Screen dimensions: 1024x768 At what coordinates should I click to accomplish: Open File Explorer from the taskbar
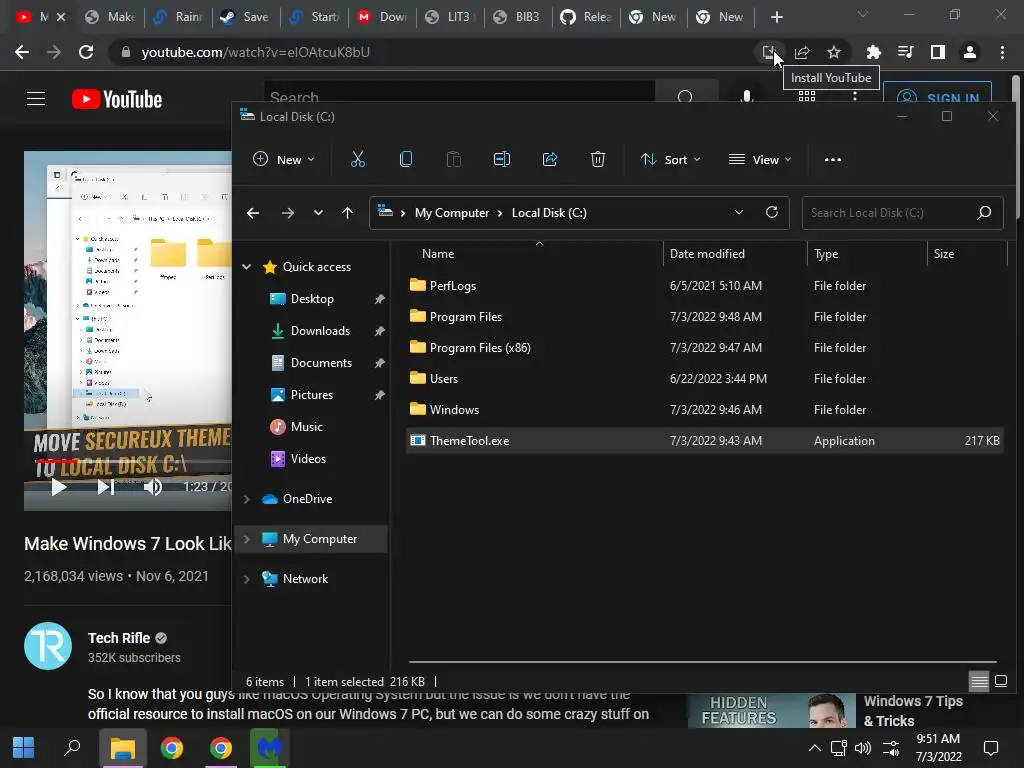coord(122,748)
